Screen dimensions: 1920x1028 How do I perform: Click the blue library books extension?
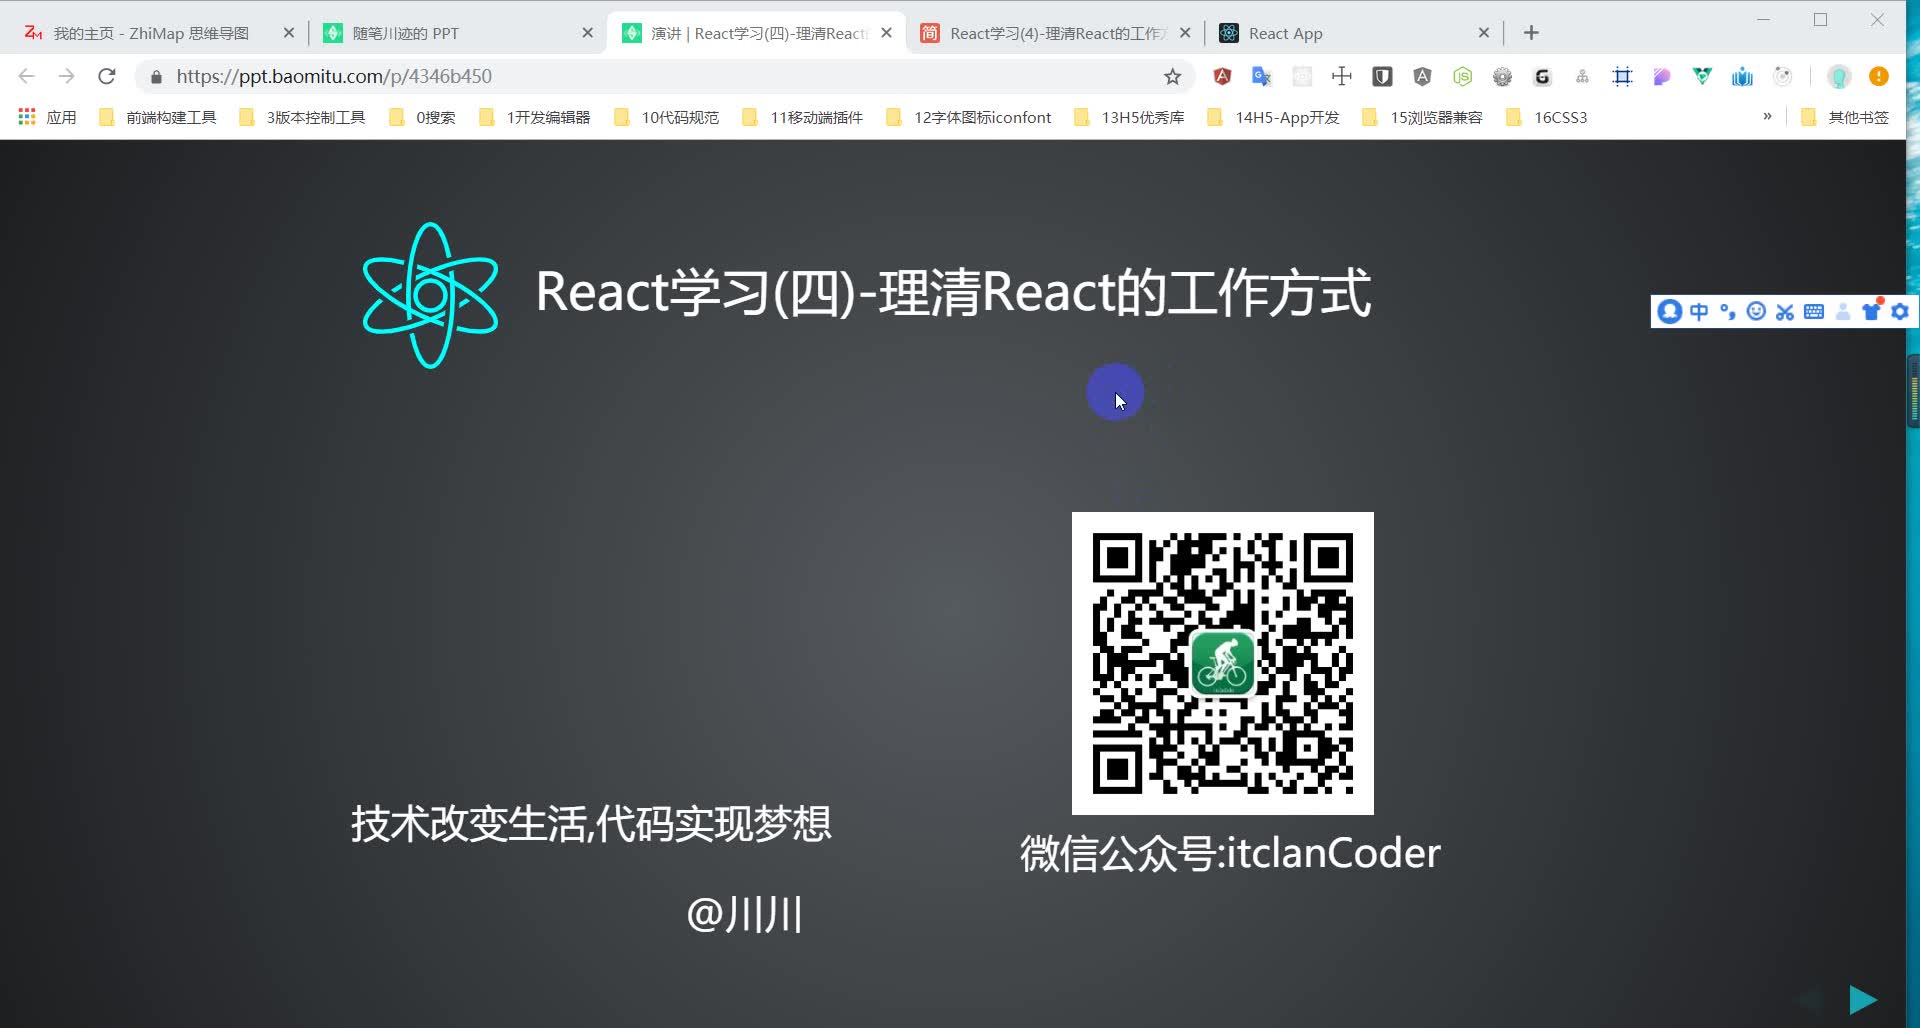pos(1742,76)
